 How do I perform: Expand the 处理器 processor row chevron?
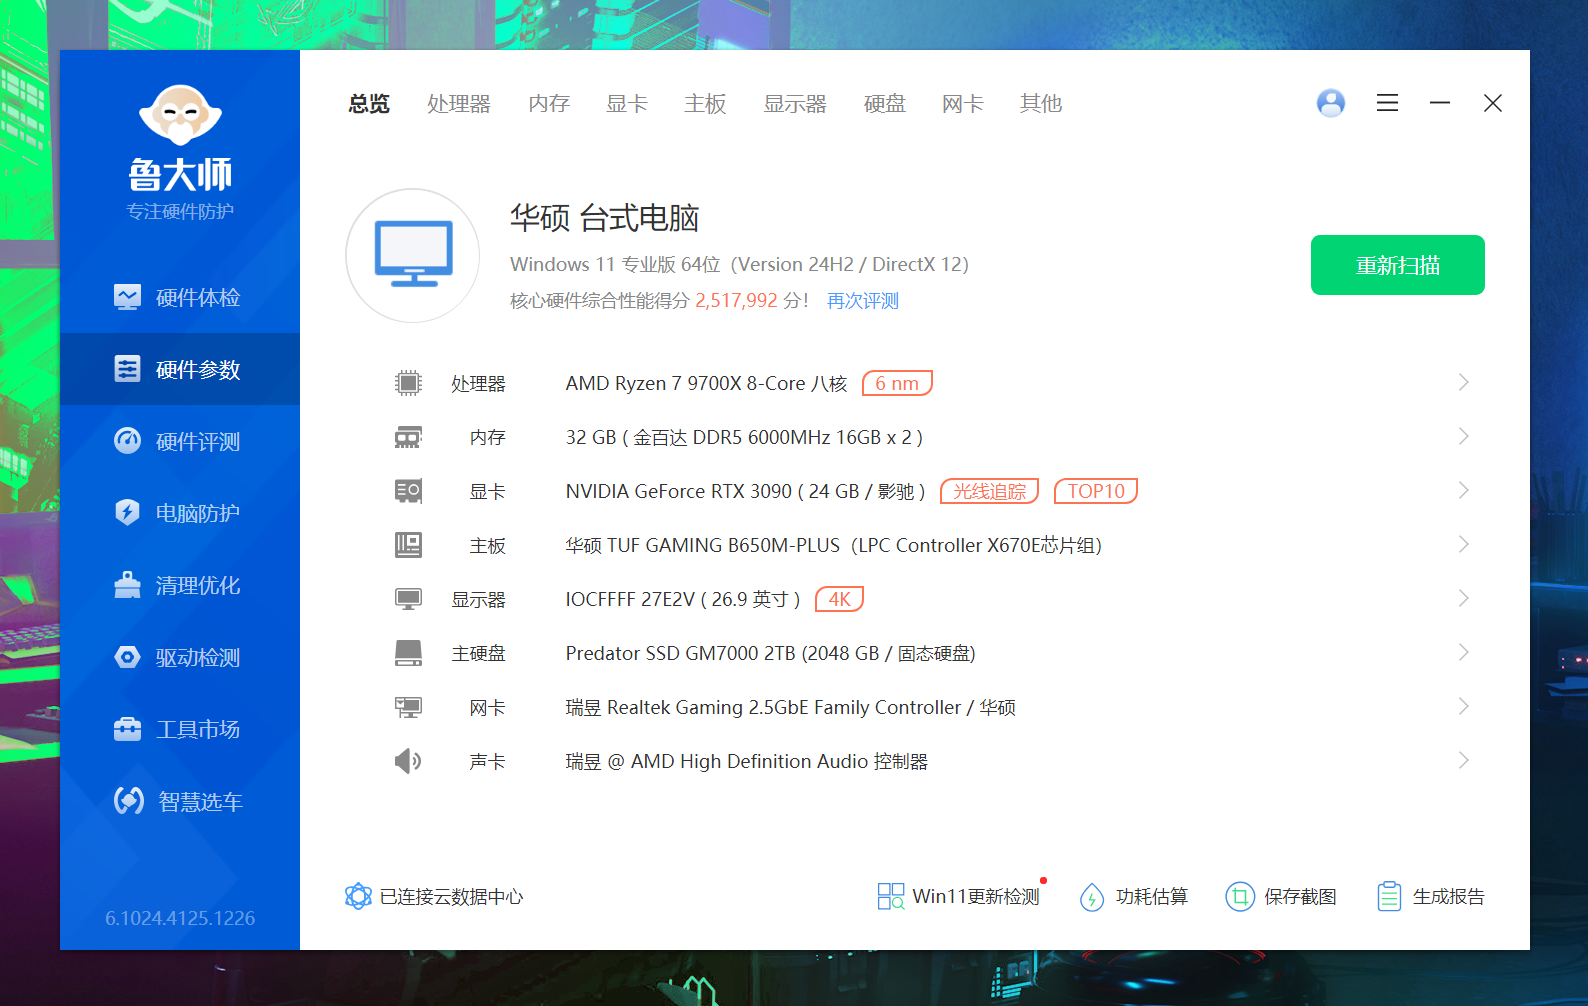[1464, 382]
